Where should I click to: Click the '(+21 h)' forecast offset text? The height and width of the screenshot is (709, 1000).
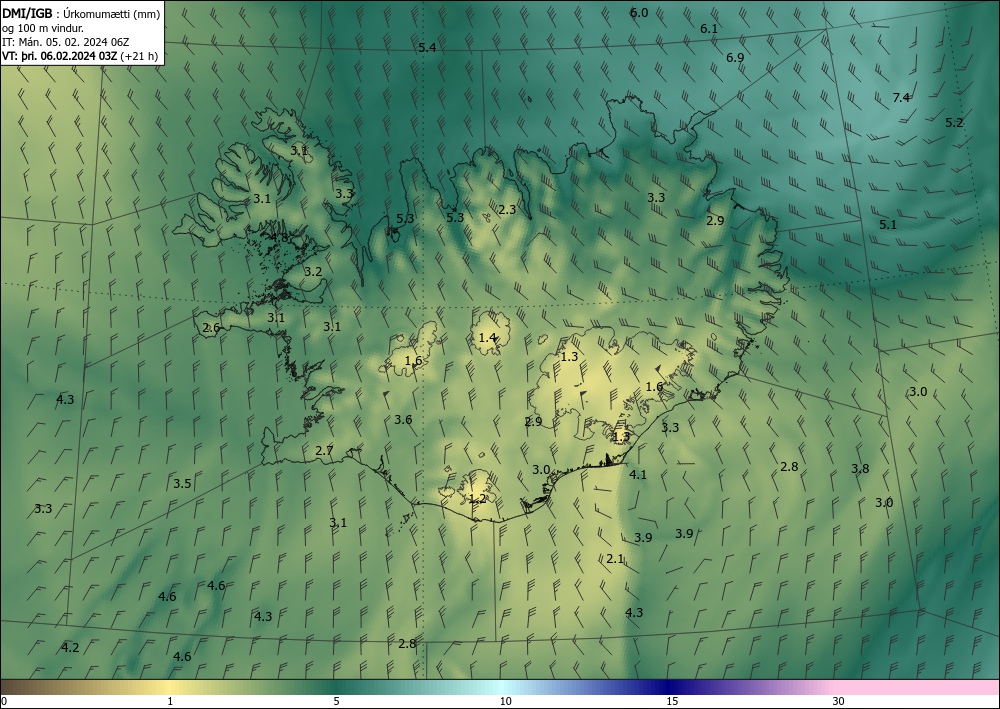pyautogui.click(x=138, y=56)
